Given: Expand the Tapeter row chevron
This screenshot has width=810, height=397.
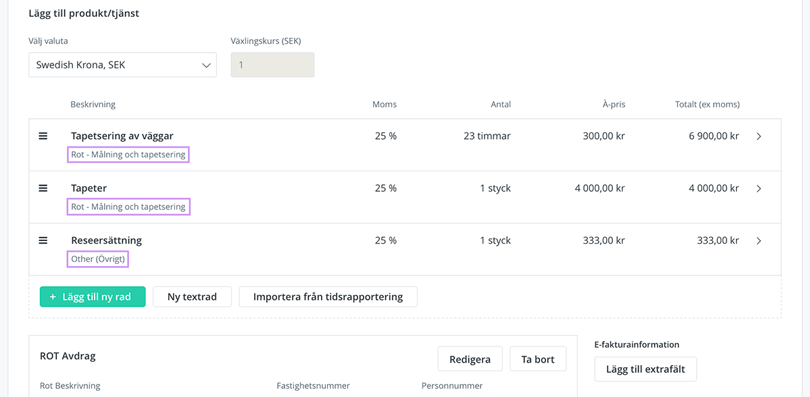Looking at the screenshot, I should 759,188.
